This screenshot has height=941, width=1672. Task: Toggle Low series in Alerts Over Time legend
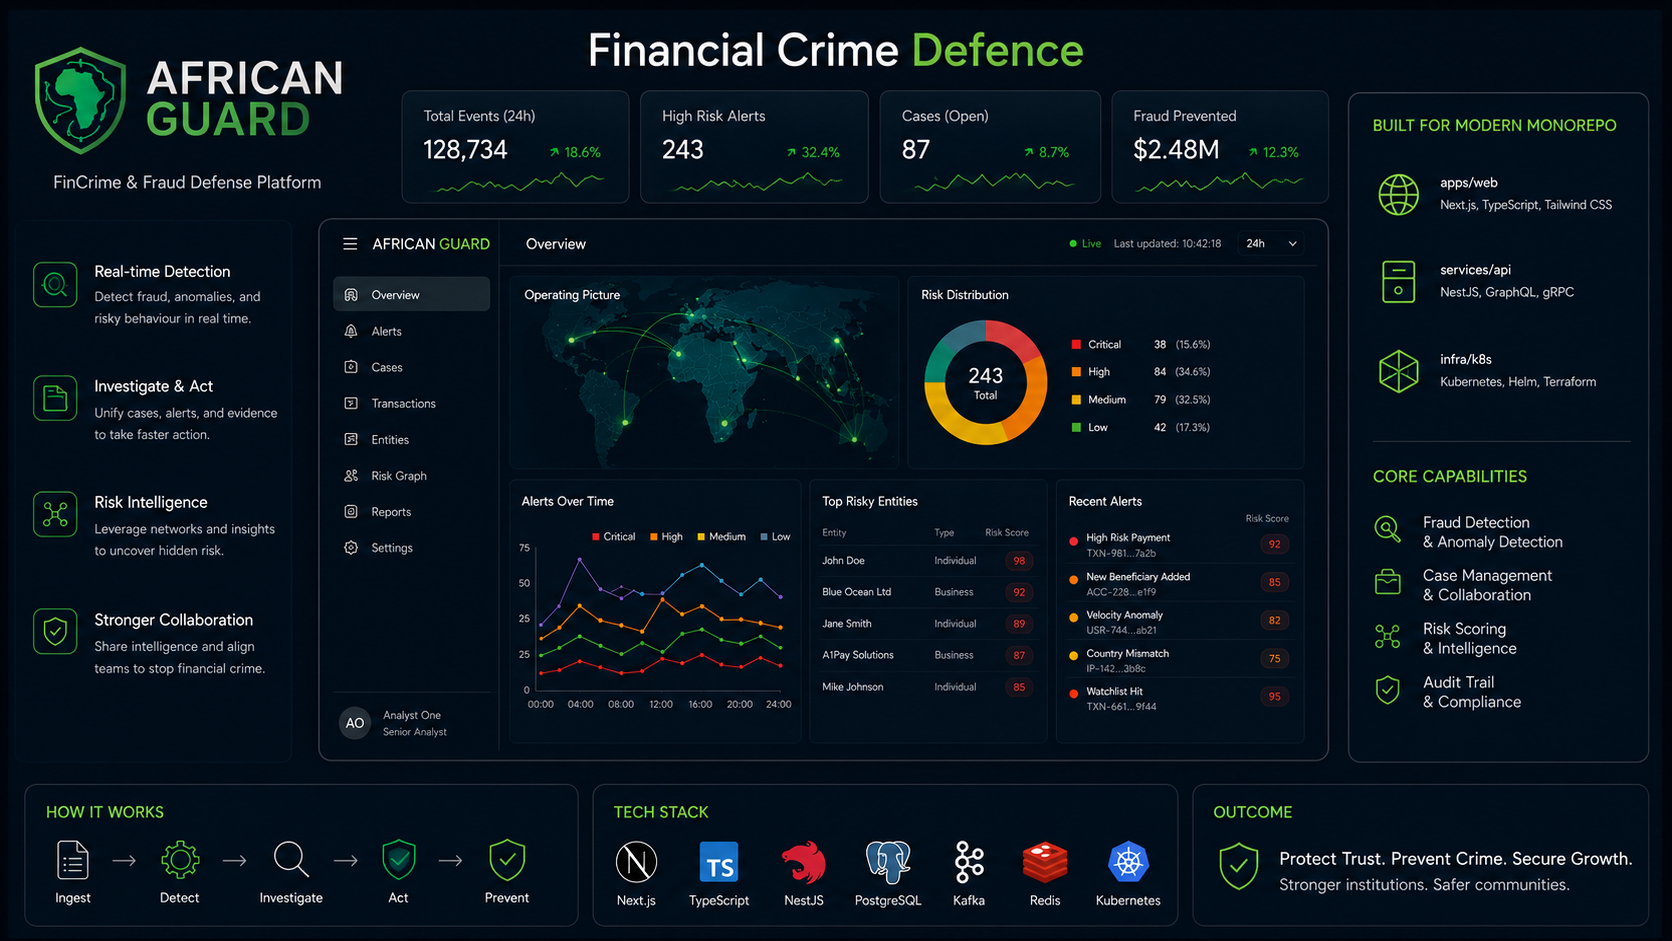tap(775, 537)
